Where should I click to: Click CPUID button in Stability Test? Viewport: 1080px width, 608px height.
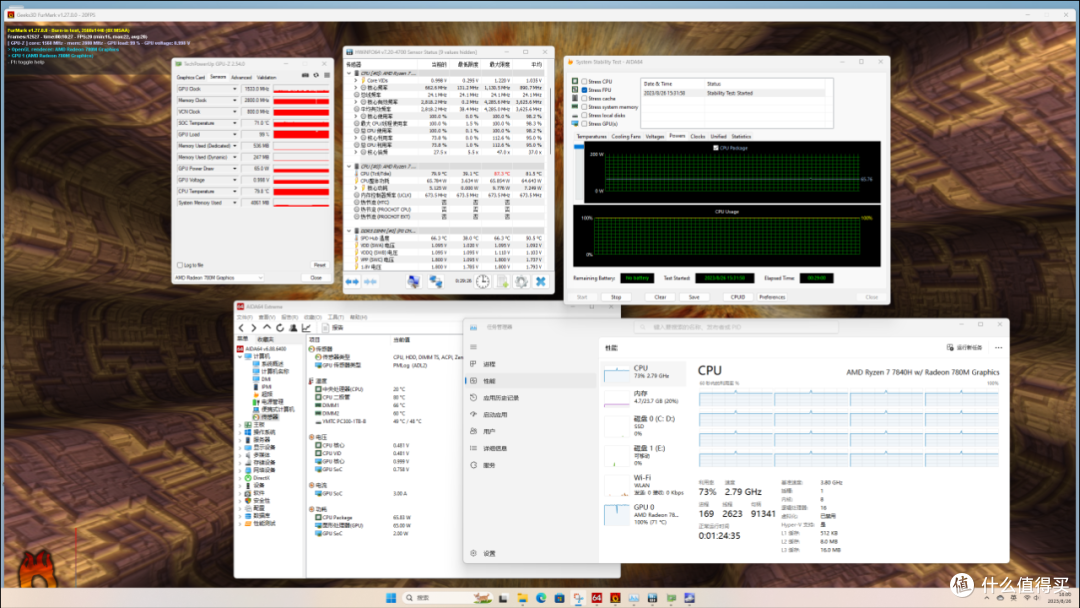738,297
